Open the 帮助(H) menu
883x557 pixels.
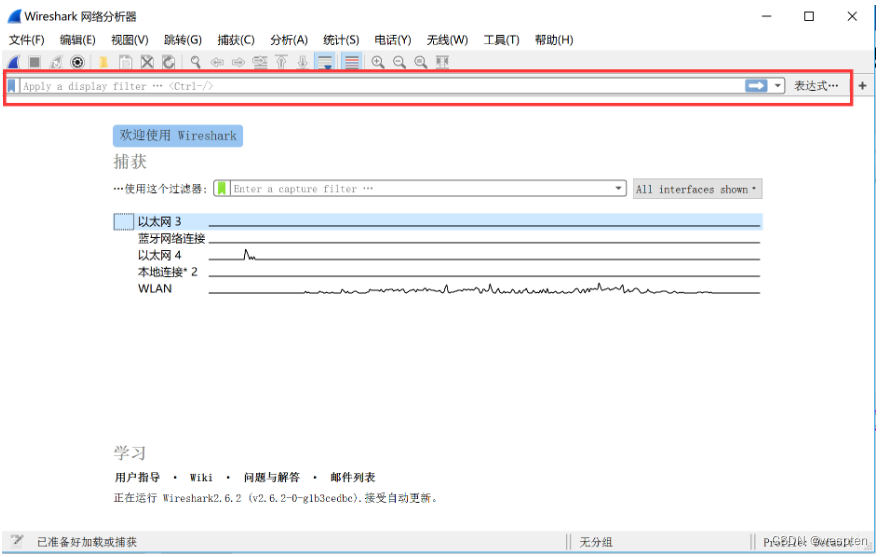click(554, 40)
